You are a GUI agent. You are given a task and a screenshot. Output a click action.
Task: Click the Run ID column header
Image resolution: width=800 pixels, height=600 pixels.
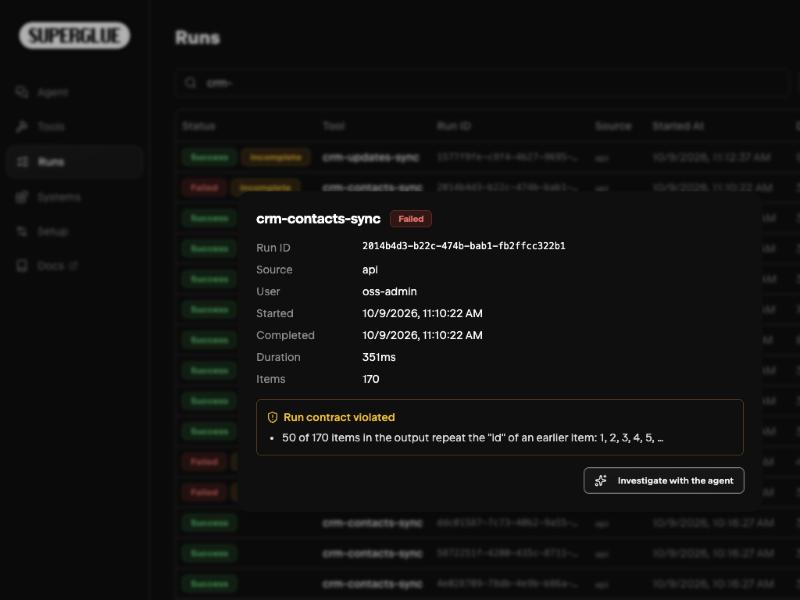point(454,126)
